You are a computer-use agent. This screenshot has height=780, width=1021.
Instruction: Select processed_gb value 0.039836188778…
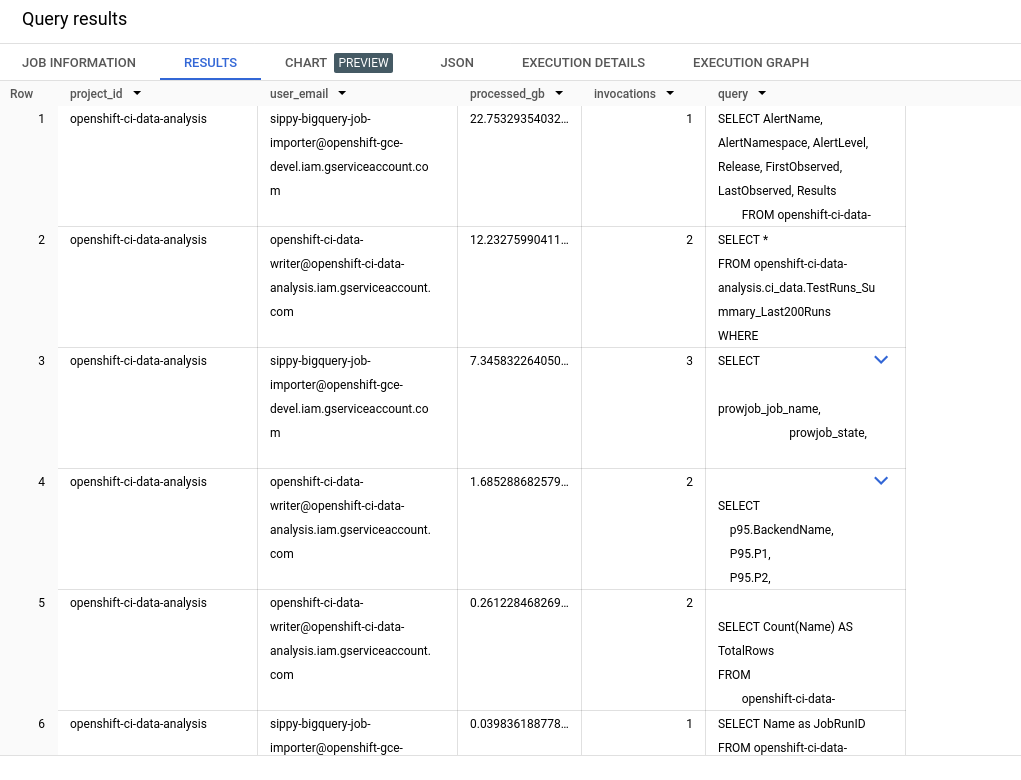(x=519, y=724)
